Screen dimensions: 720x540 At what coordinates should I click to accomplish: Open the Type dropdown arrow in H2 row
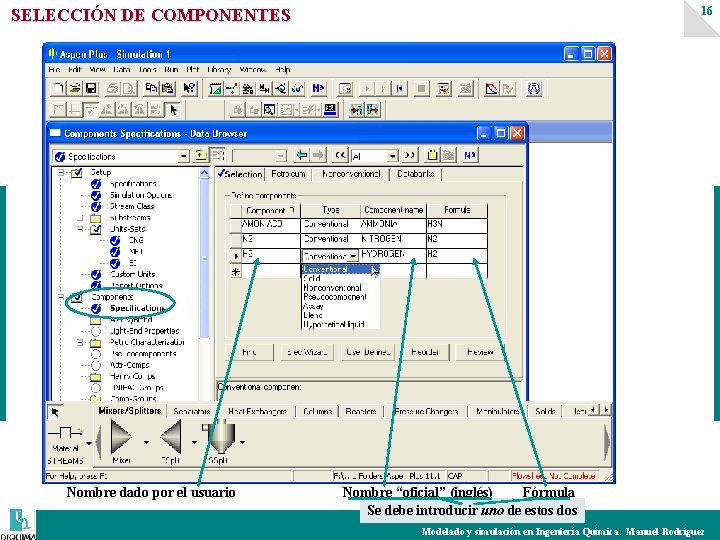tap(353, 256)
